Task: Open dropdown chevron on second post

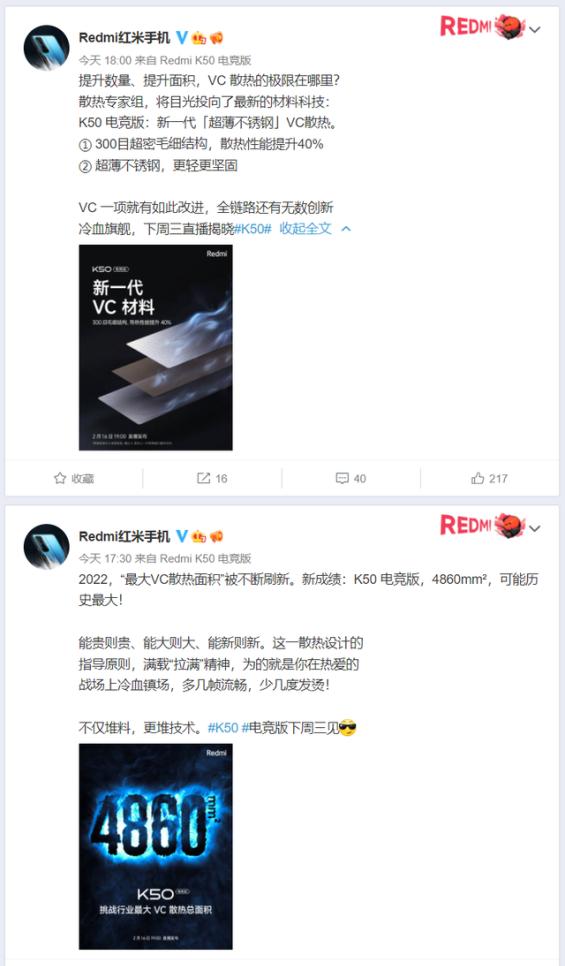Action: [x=535, y=529]
